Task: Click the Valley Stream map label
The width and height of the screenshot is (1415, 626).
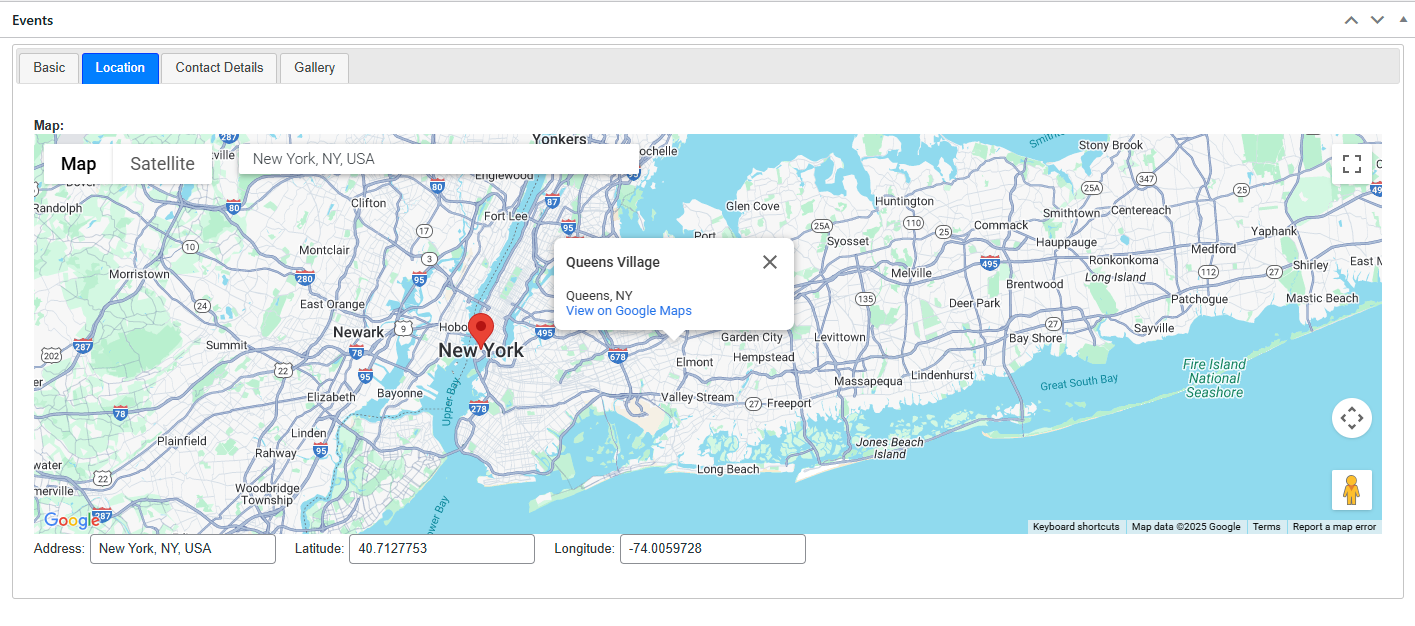Action: tap(697, 397)
